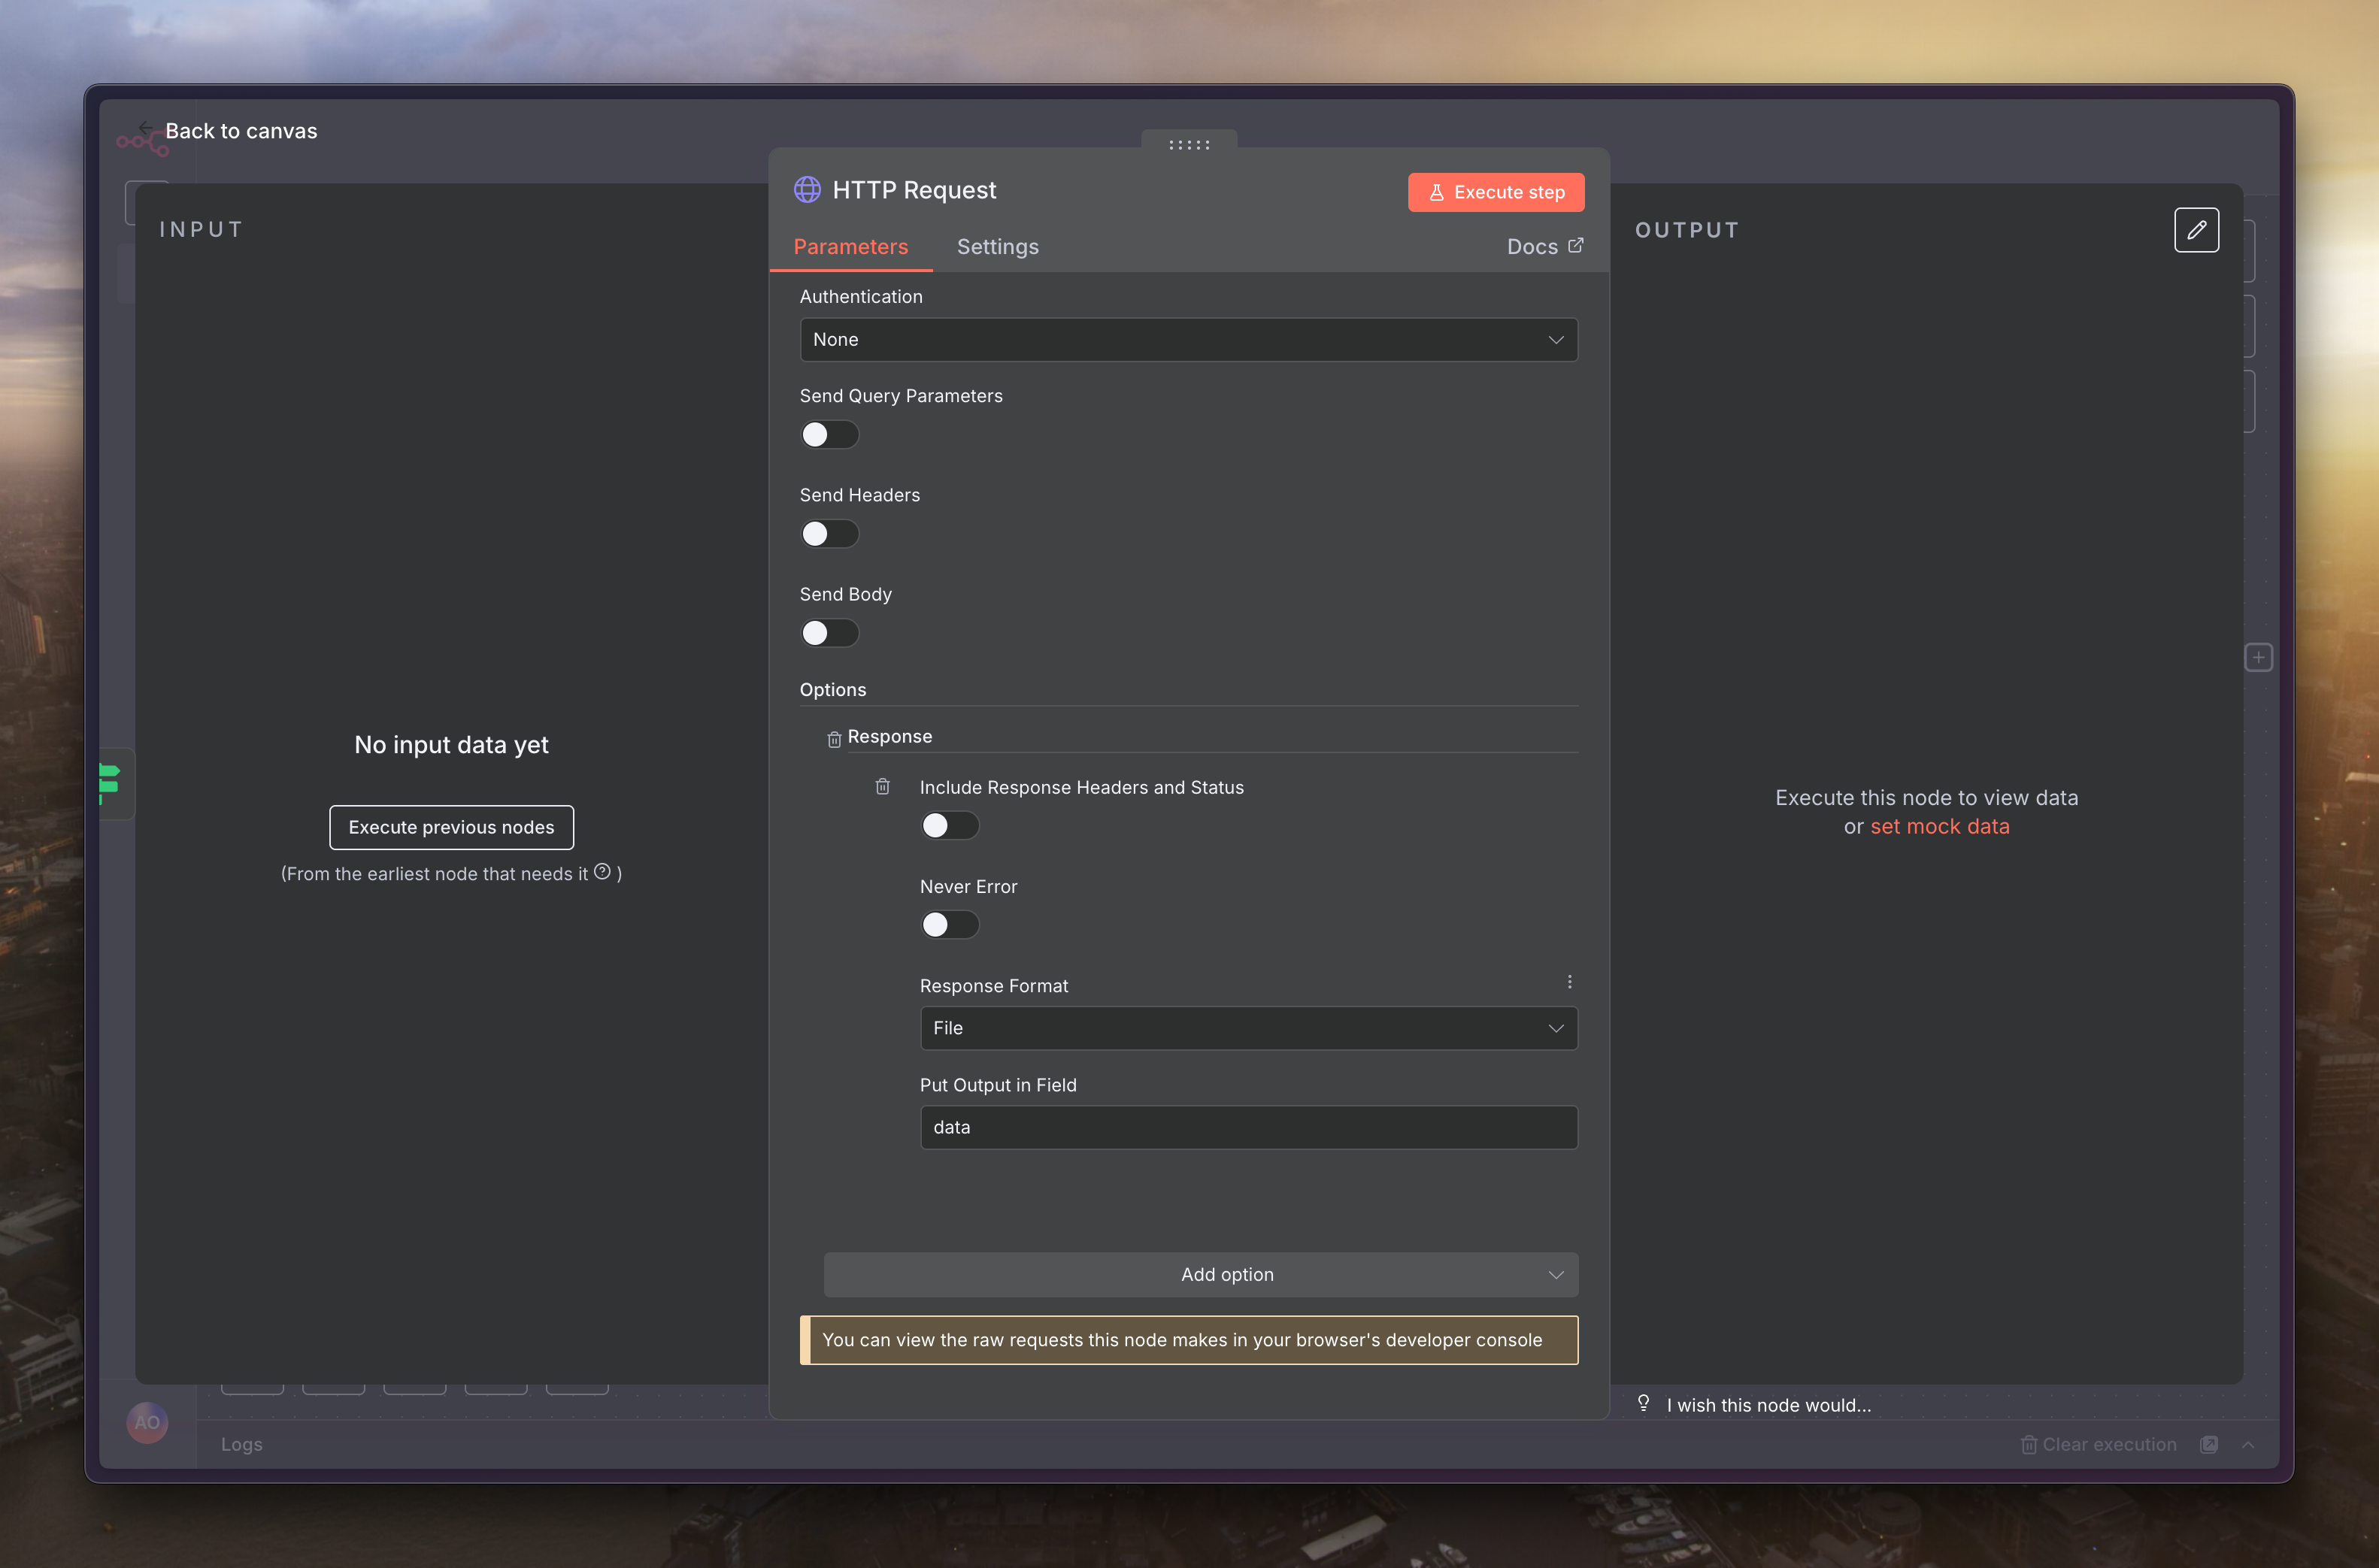Open the Authentication dropdown set to None
This screenshot has height=1568, width=2379.
[x=1188, y=340]
